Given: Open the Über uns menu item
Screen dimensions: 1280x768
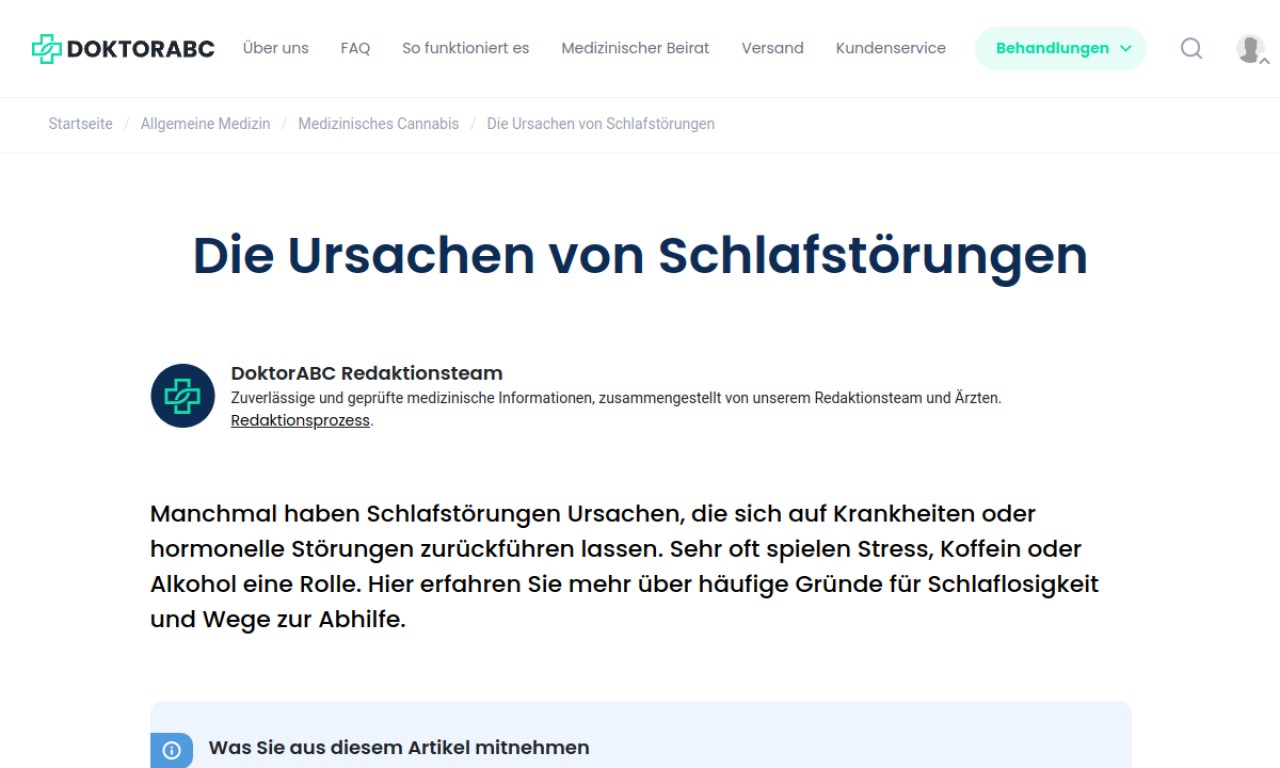Looking at the screenshot, I should point(276,48).
